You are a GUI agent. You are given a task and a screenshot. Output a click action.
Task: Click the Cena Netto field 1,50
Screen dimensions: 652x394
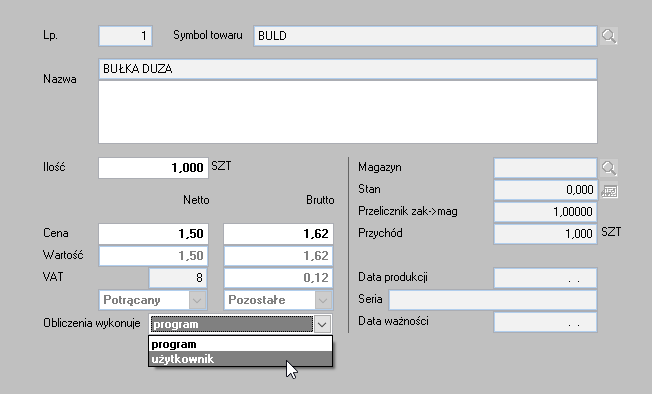coord(153,234)
